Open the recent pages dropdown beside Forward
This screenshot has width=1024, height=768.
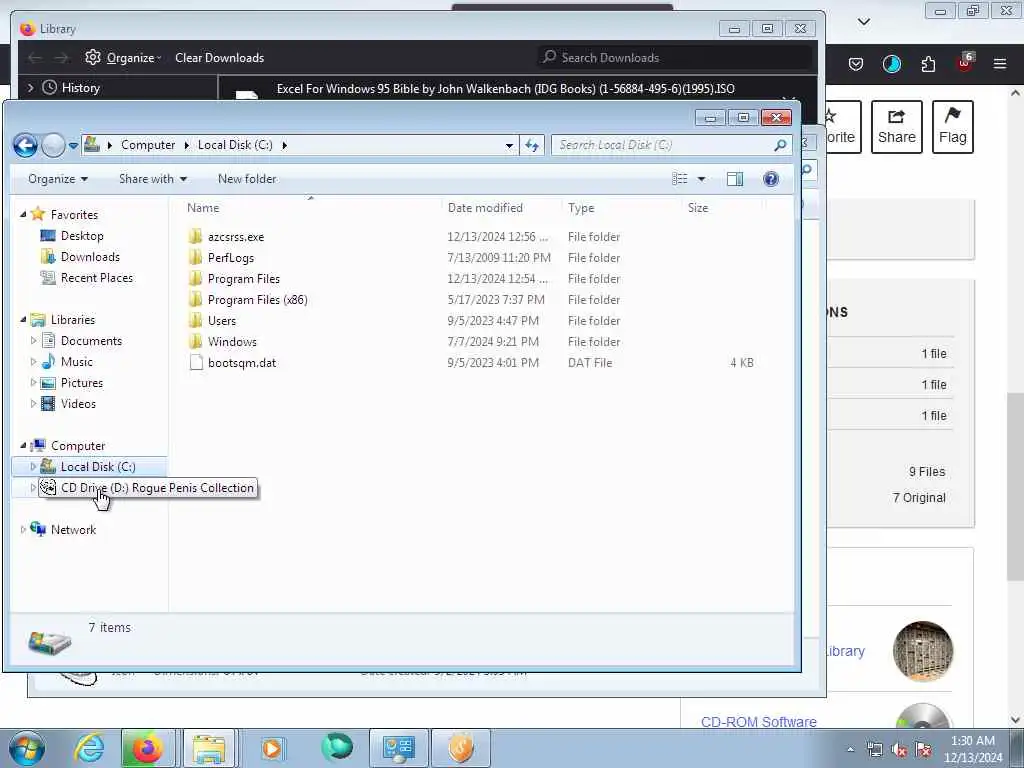(x=73, y=146)
